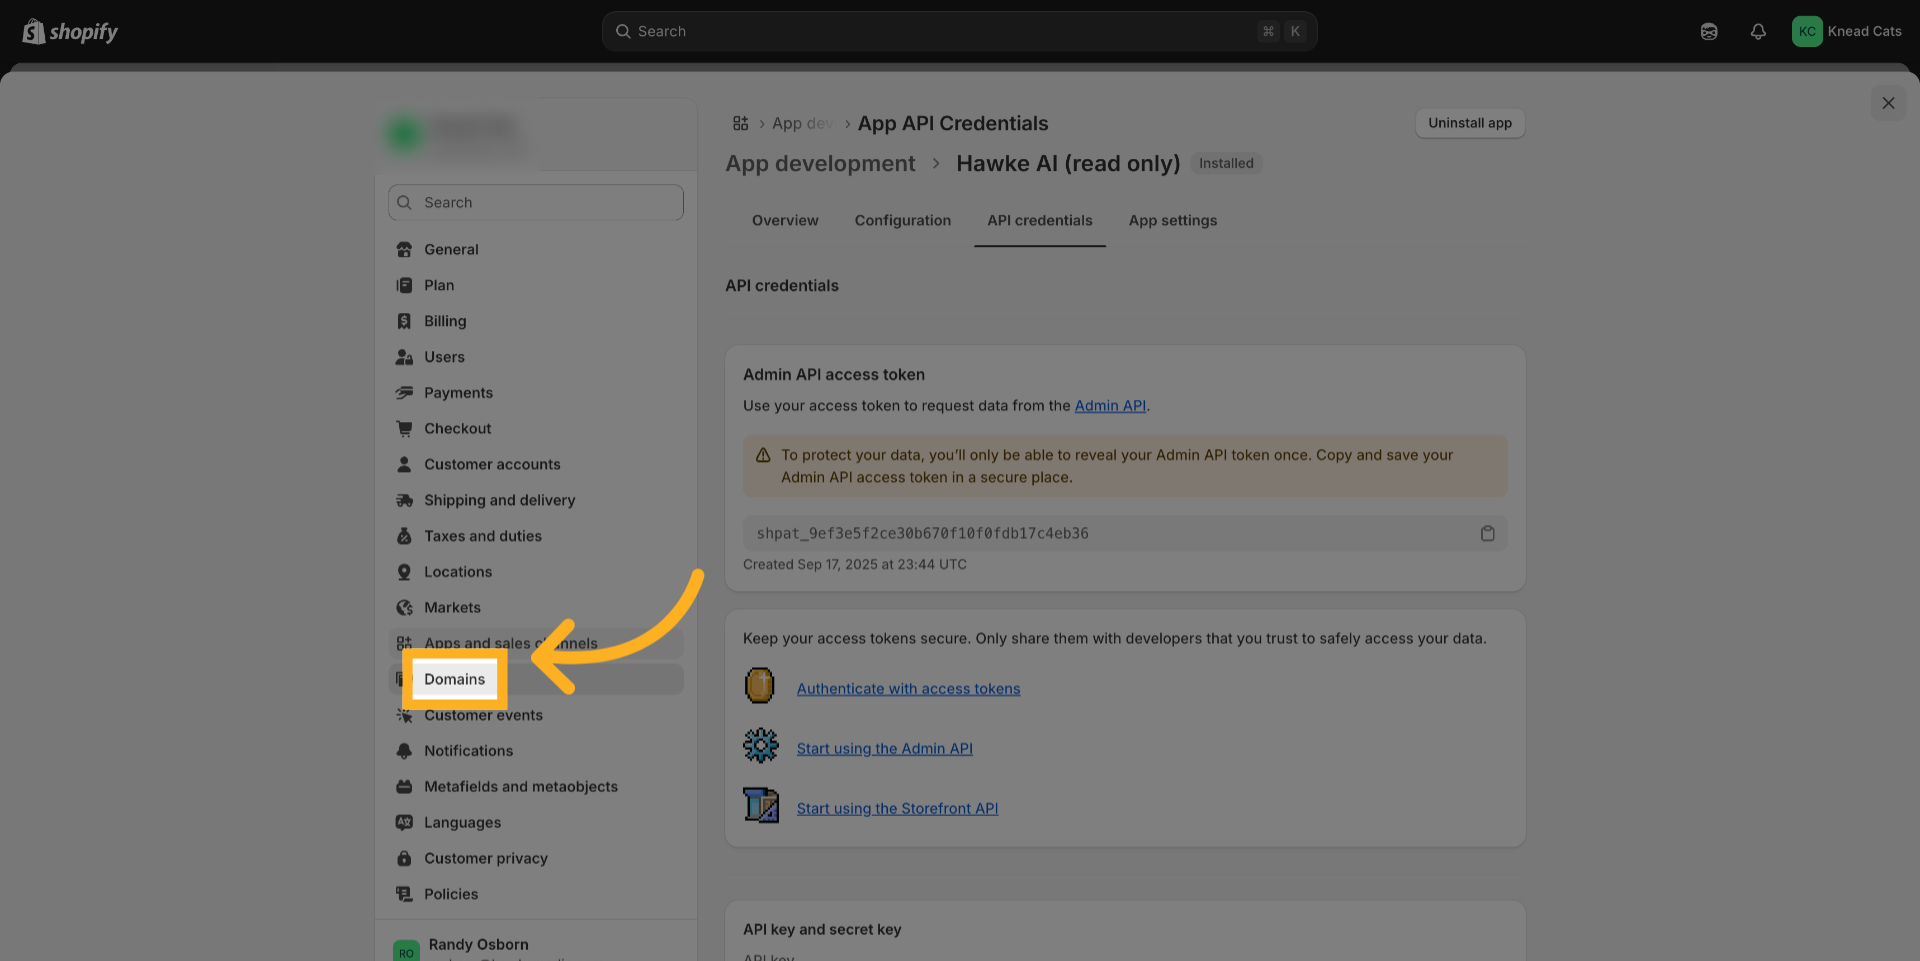Open the Knead Cats account menu
The width and height of the screenshot is (1920, 961).
tap(1846, 32)
